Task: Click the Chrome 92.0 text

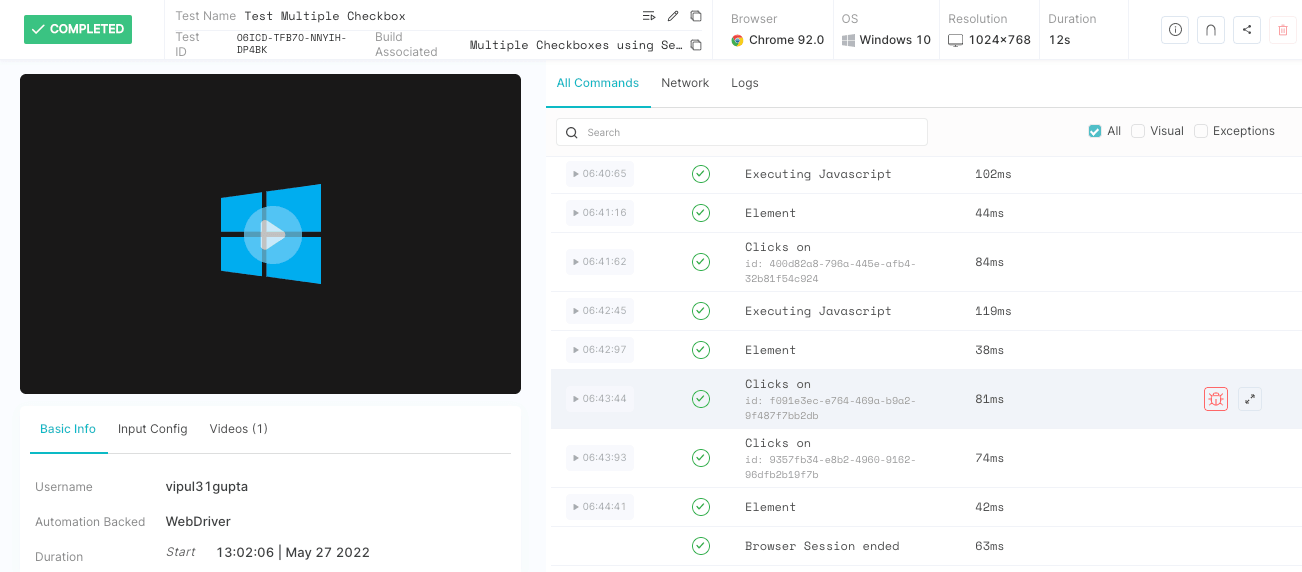Action: coord(786,40)
